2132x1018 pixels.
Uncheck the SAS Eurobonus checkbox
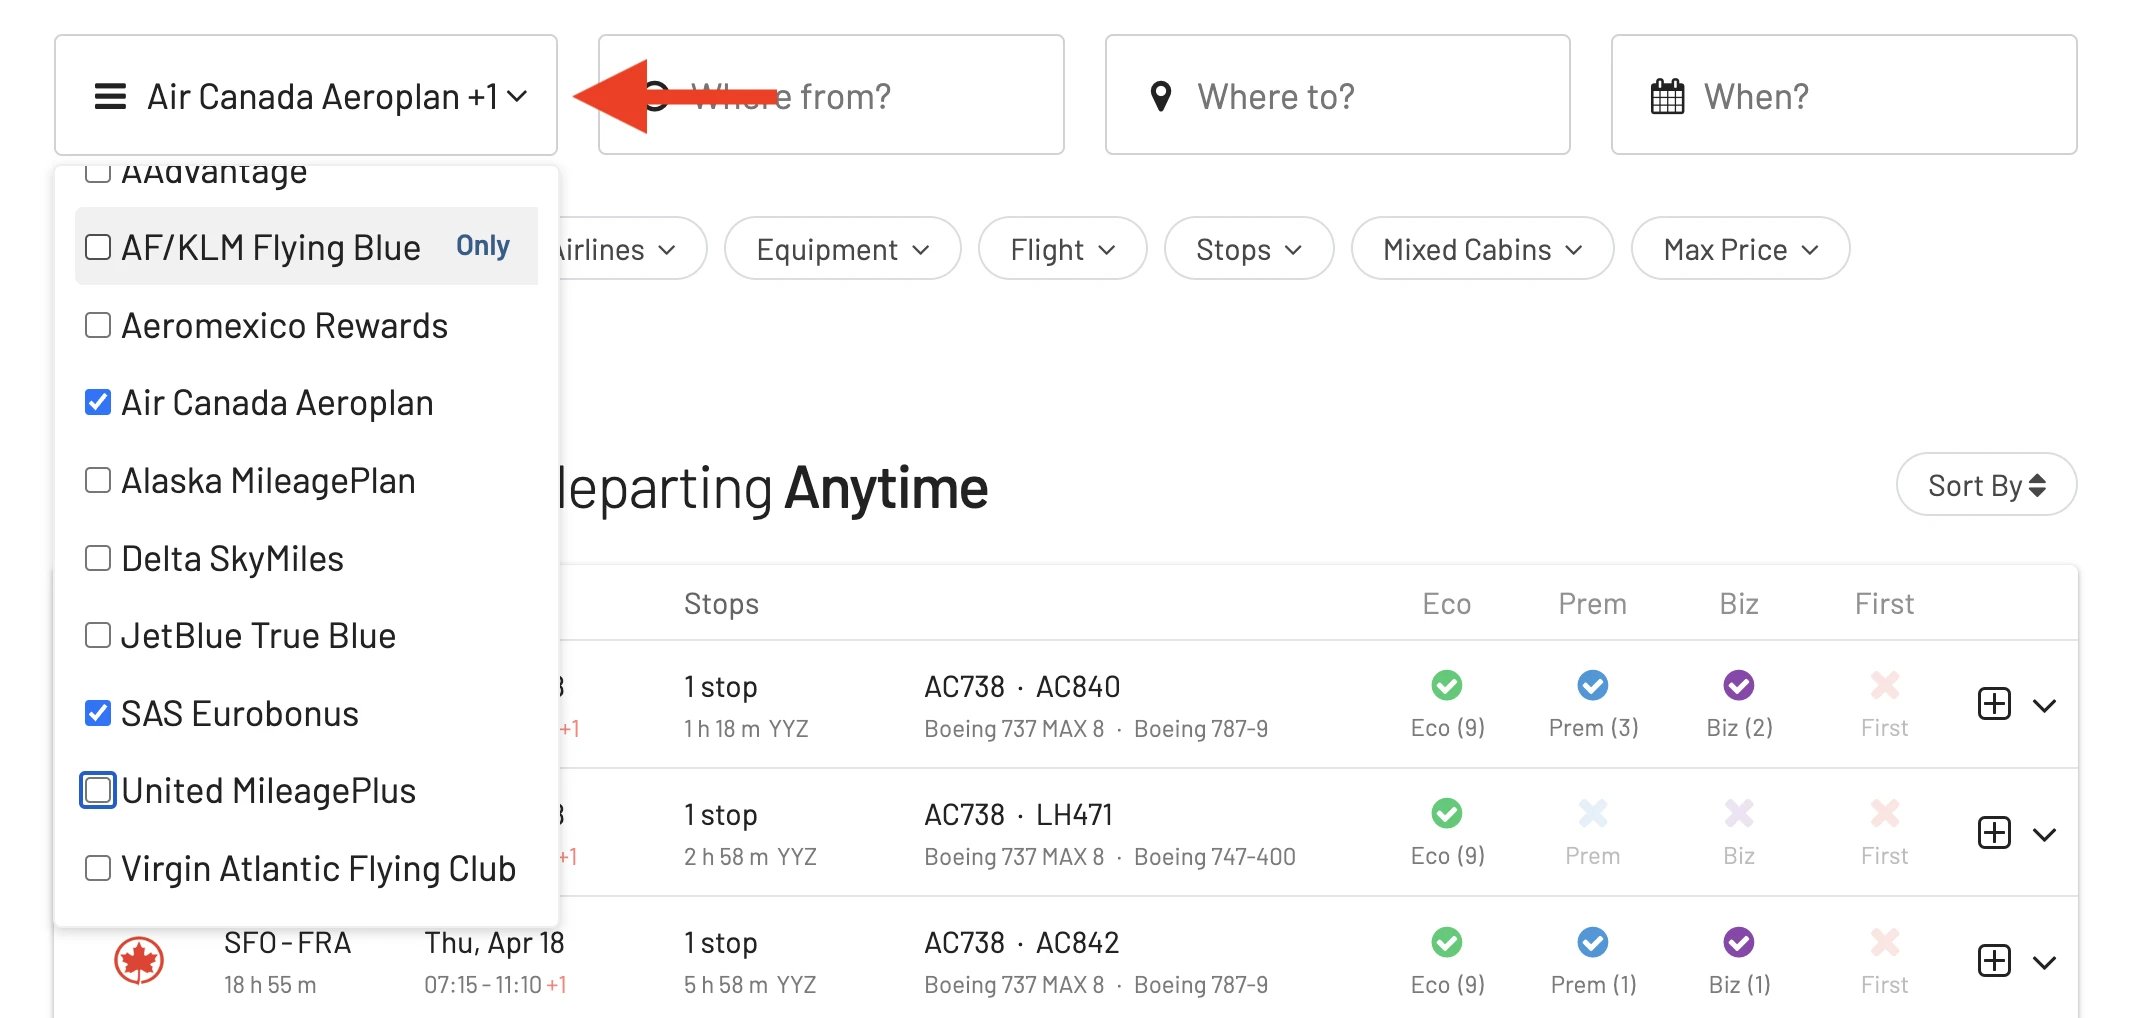tap(98, 713)
